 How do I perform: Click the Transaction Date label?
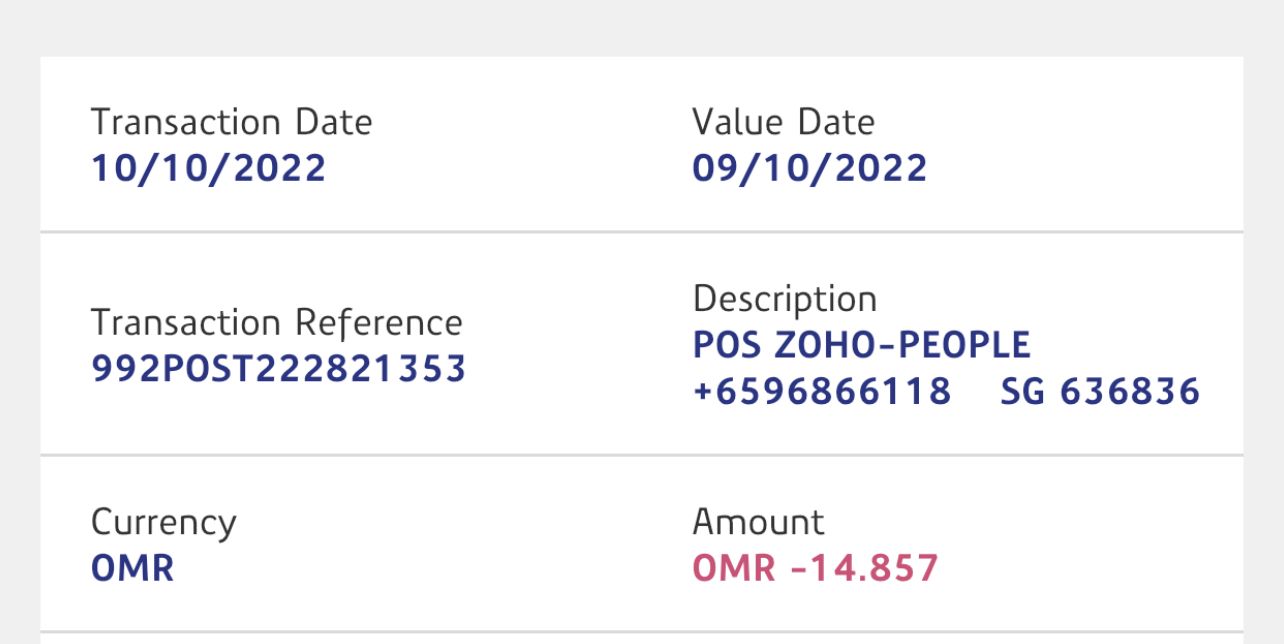tap(231, 122)
